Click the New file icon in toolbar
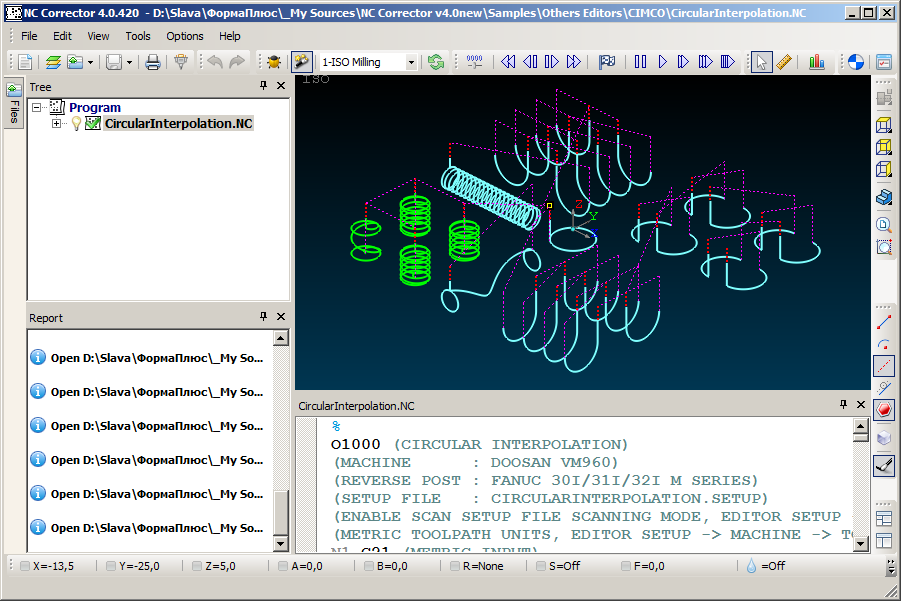The image size is (901, 601). tap(26, 62)
